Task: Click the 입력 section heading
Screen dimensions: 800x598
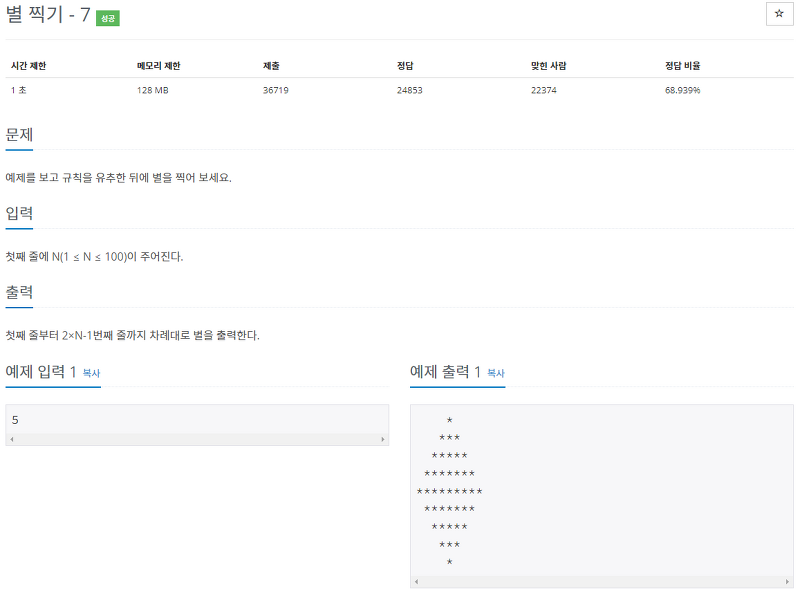Action: (19, 213)
